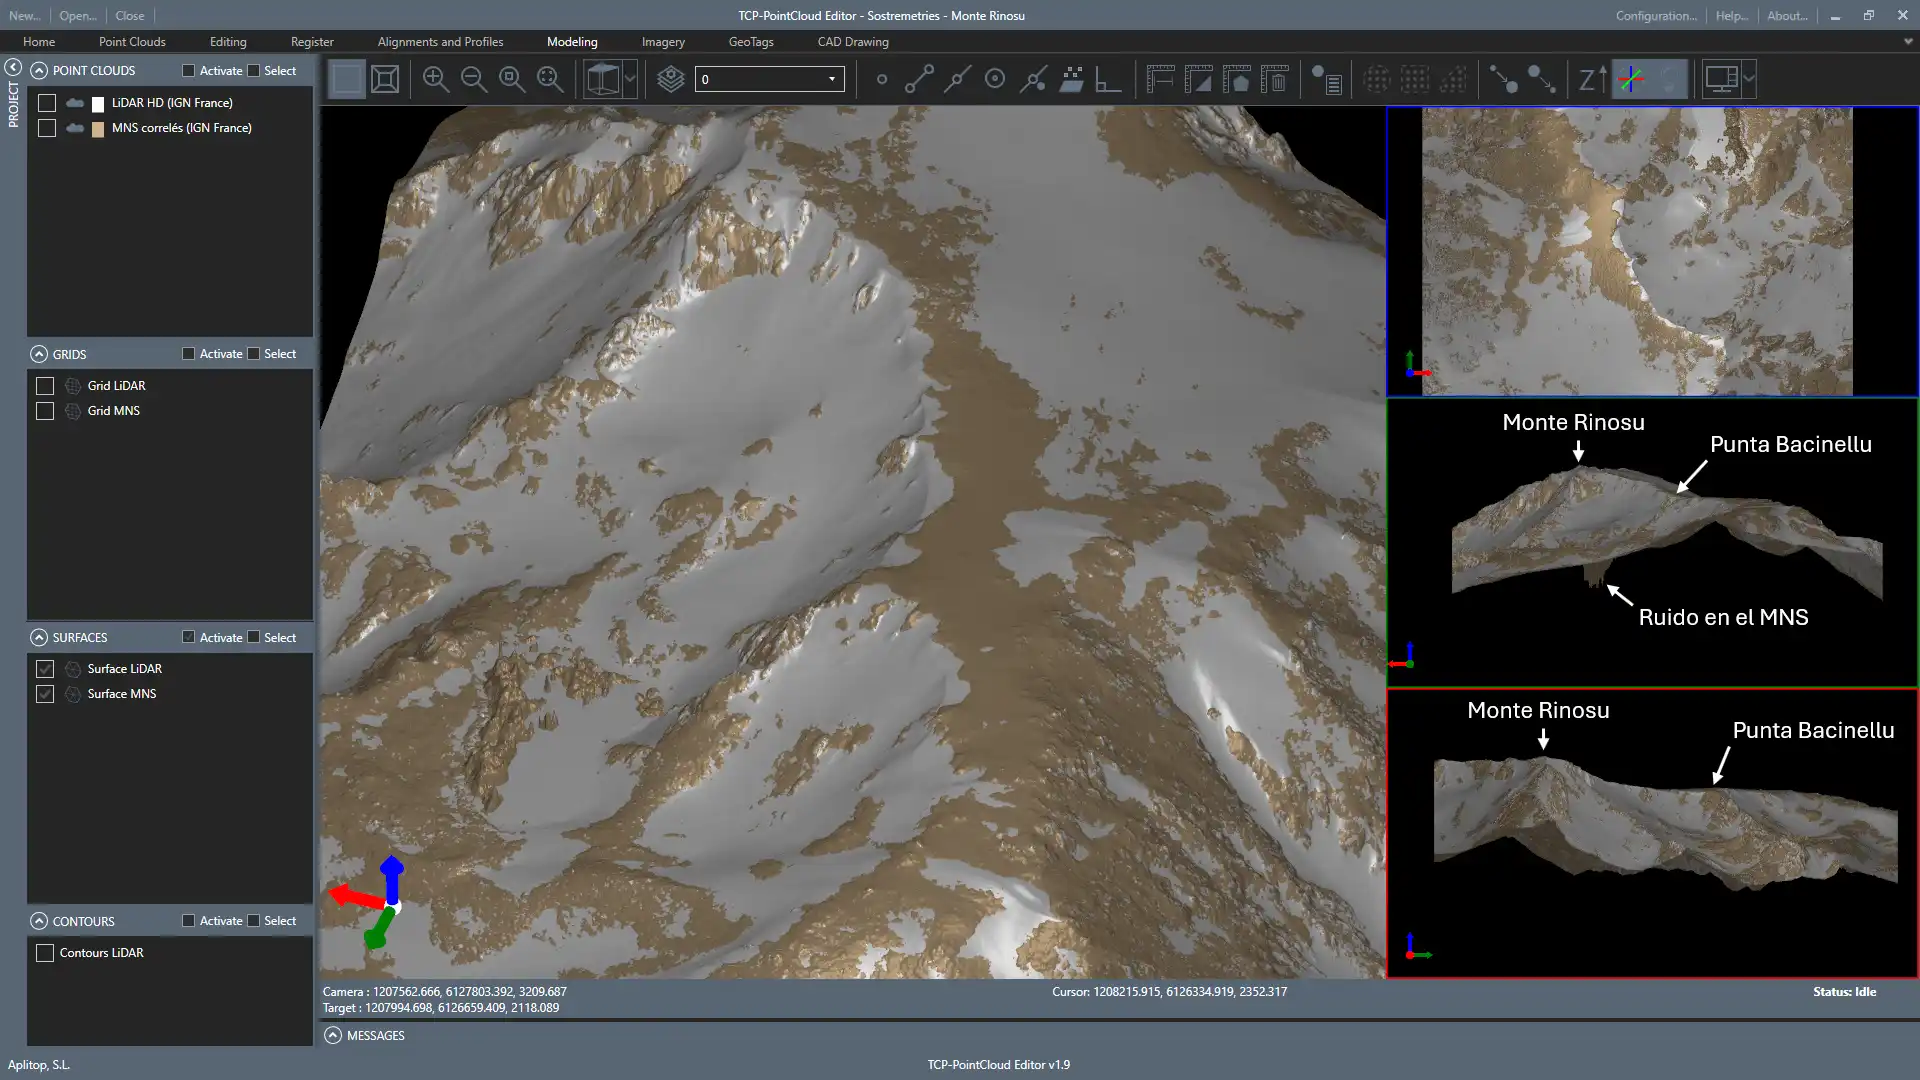
Task: Collapse the PROJECT side panel arrow
Action: click(13, 67)
